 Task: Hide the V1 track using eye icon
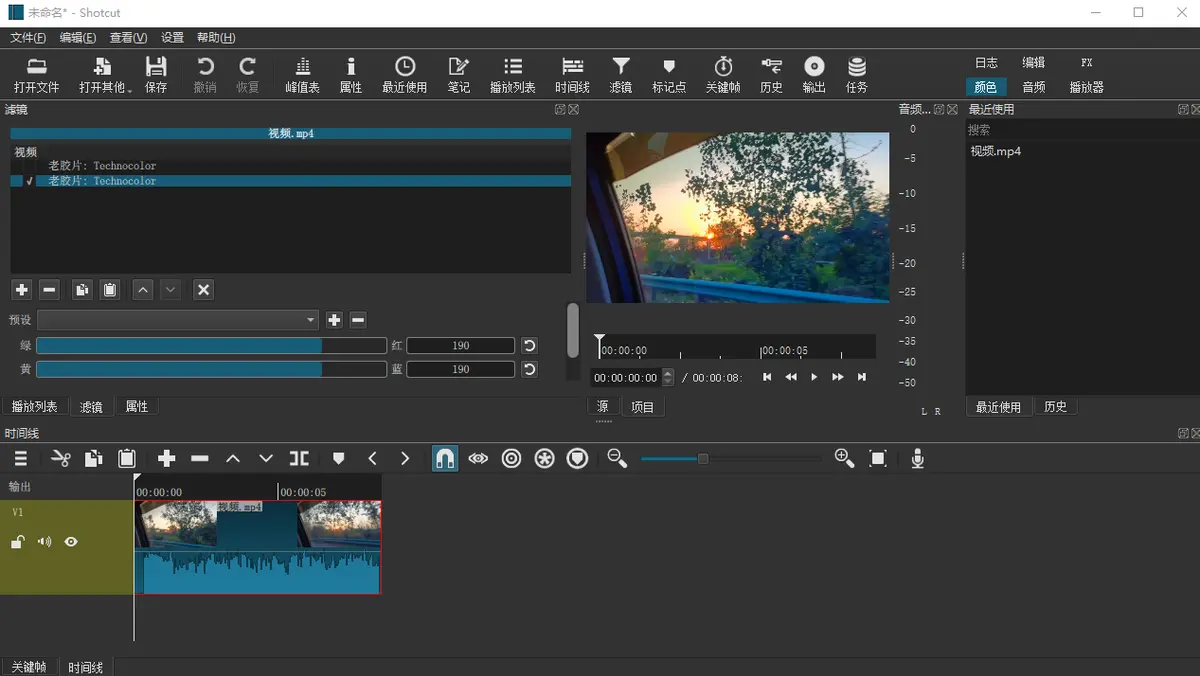click(x=71, y=542)
